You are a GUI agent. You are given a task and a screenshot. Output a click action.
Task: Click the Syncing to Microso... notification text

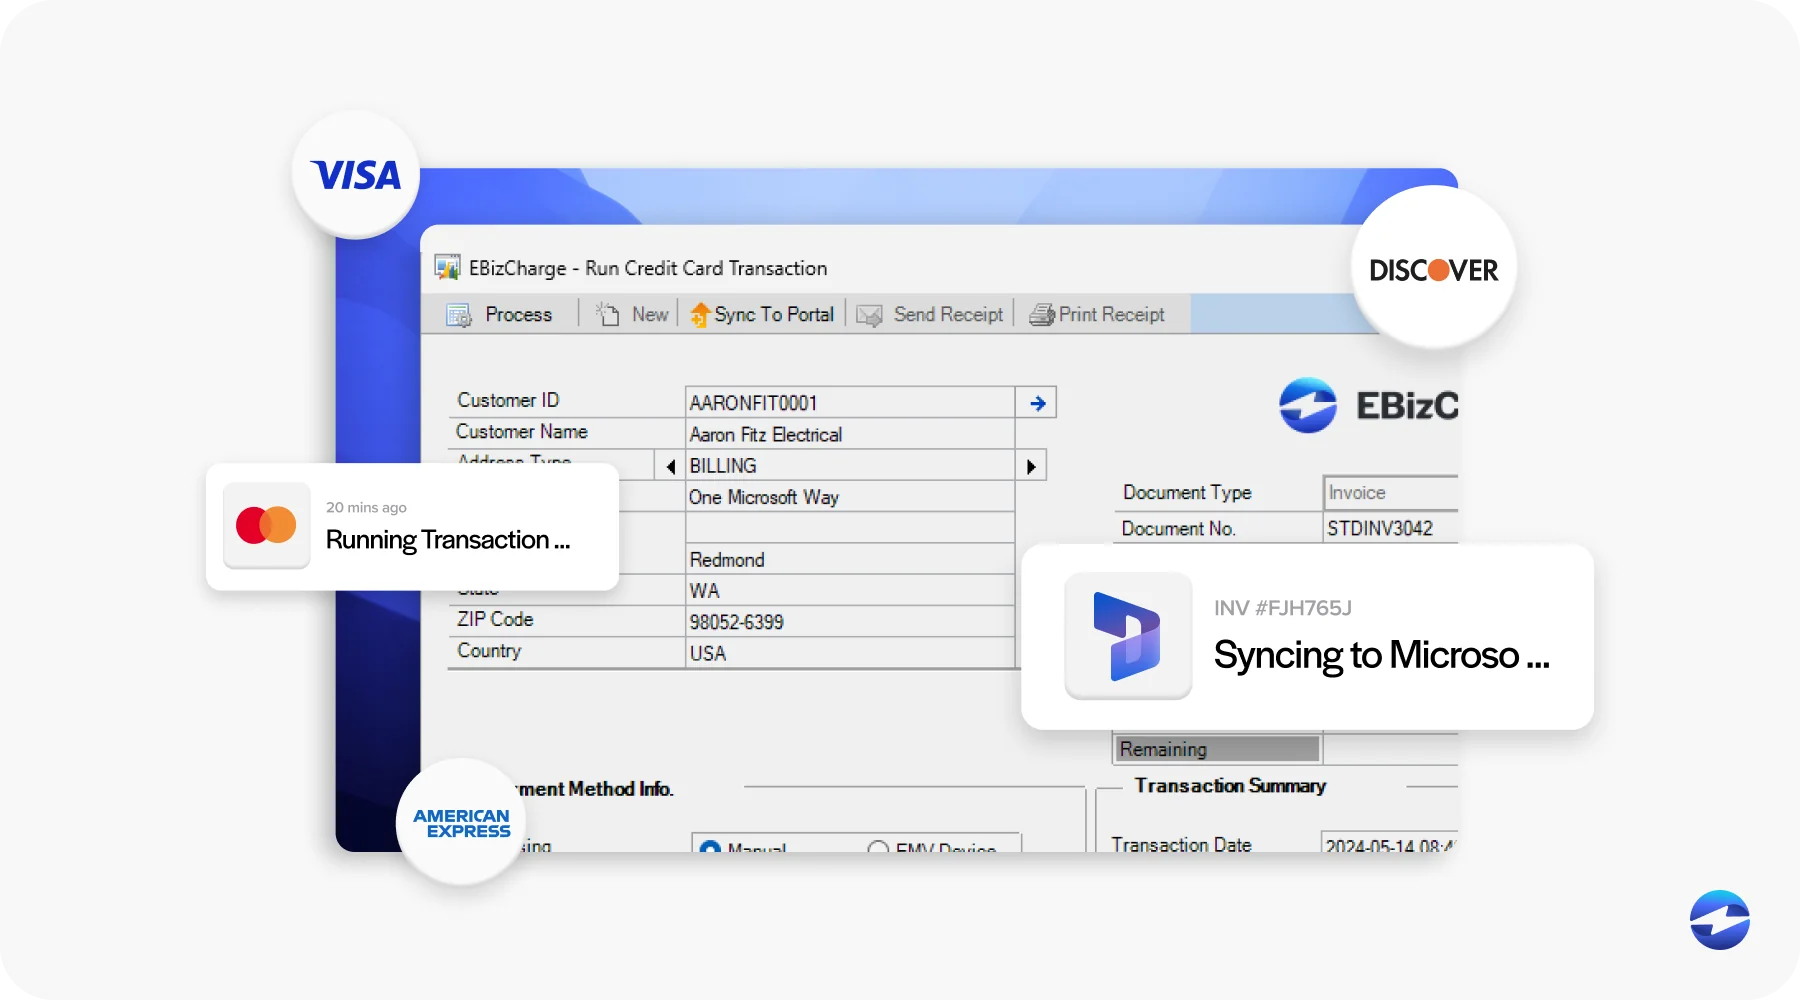[x=1382, y=656]
